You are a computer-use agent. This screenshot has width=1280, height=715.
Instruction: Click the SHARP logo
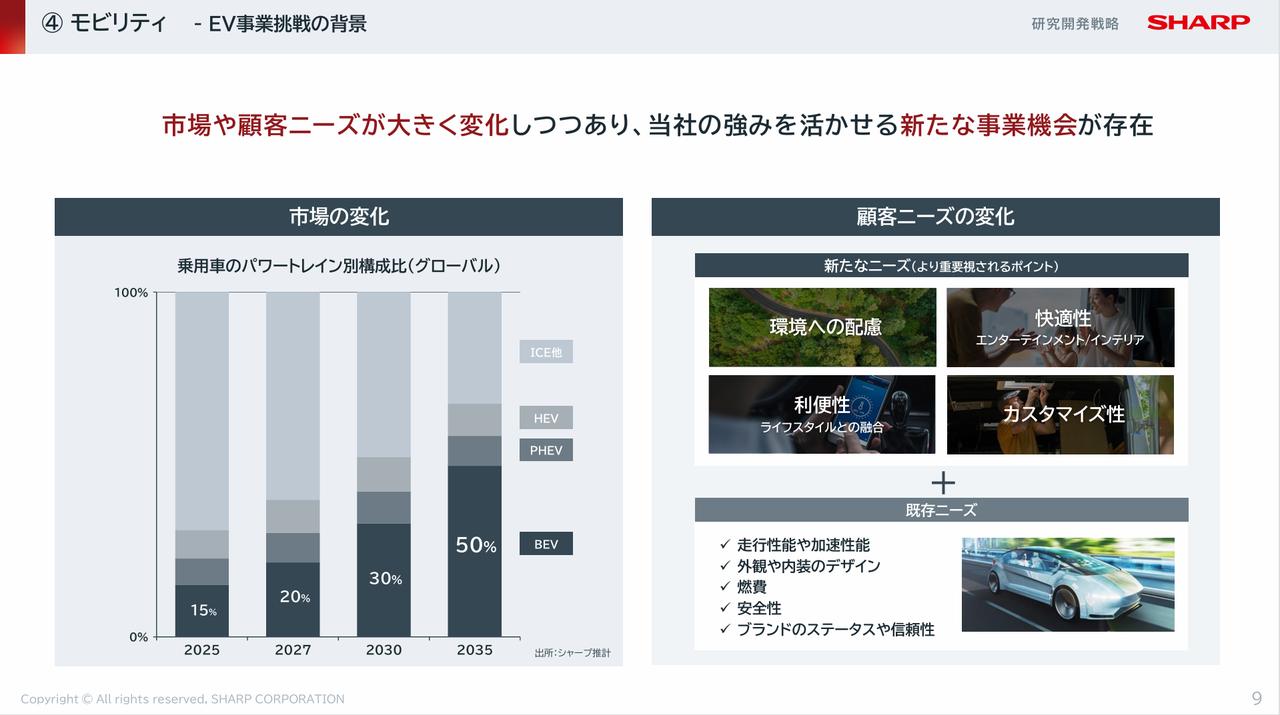pyautogui.click(x=1197, y=22)
